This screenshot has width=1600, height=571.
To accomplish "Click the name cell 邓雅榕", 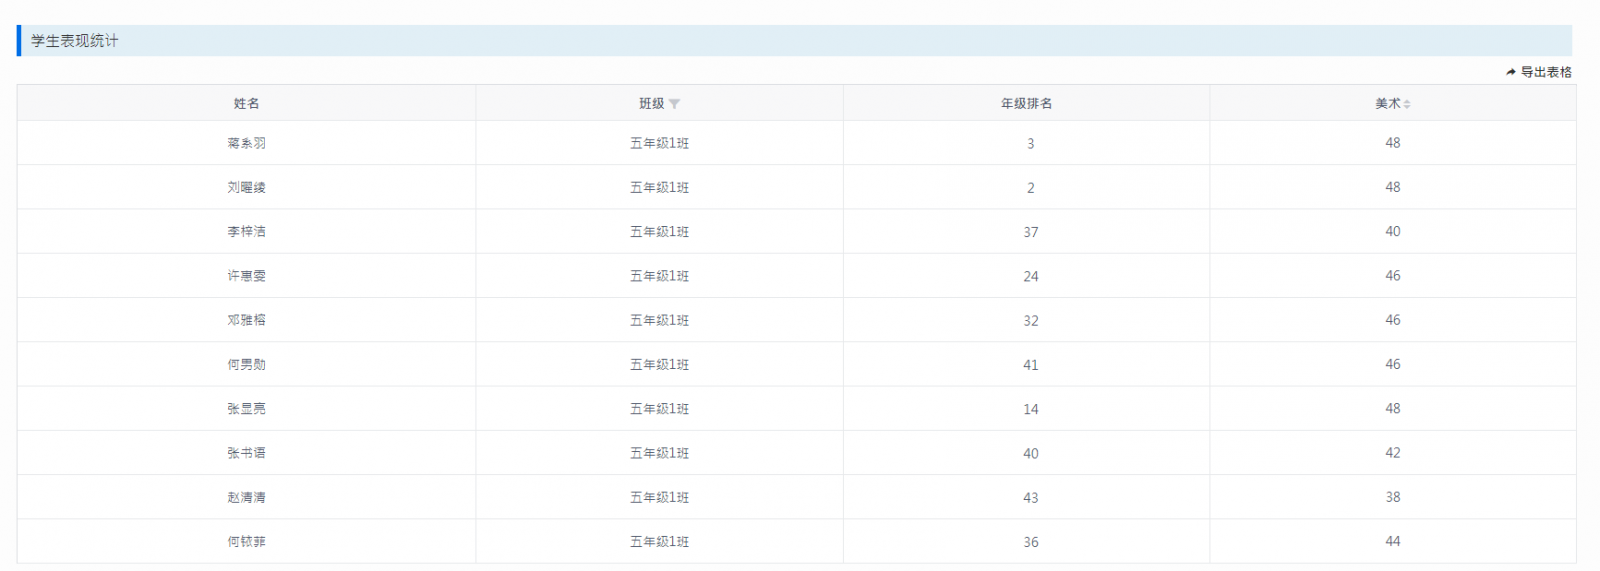I will (x=246, y=321).
